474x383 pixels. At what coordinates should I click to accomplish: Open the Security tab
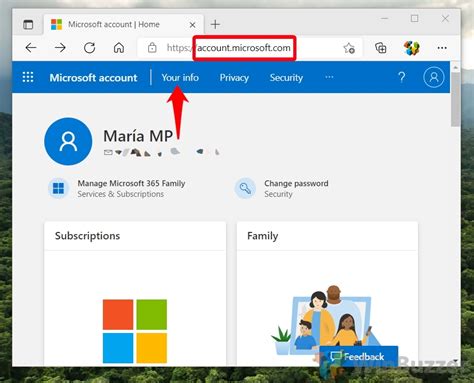[286, 78]
